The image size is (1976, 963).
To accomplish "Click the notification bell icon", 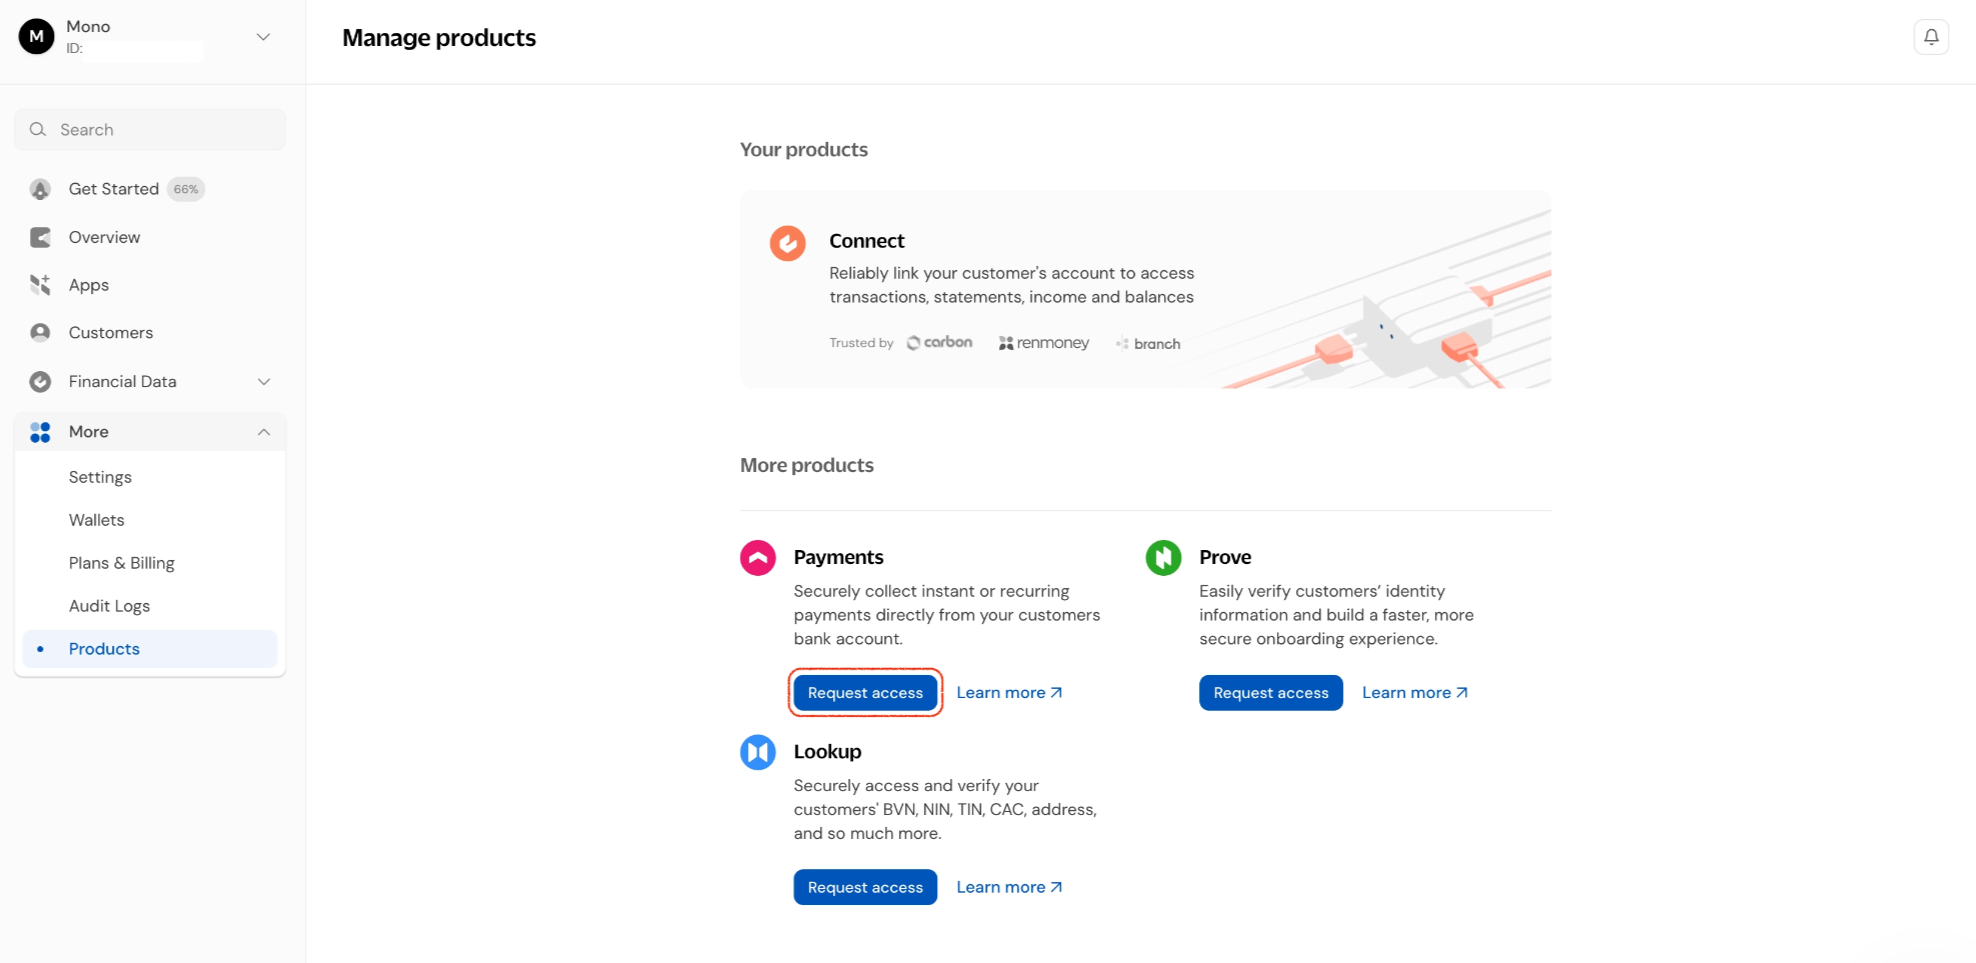I will 1931,37.
